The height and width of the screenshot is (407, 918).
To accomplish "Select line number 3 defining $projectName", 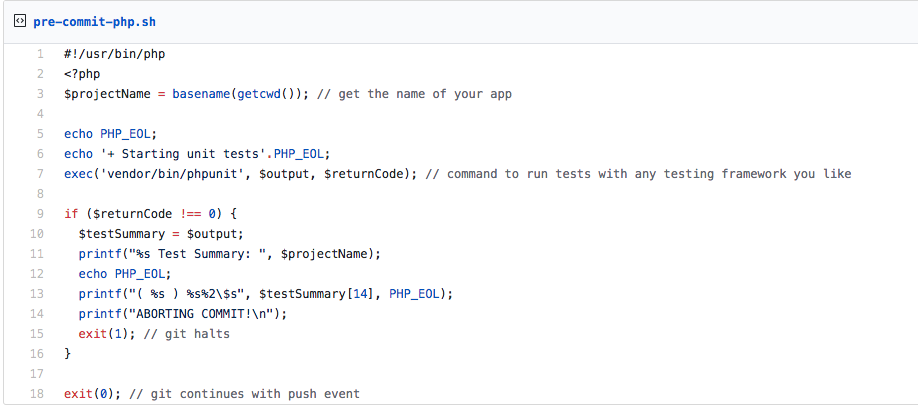I will (40, 94).
